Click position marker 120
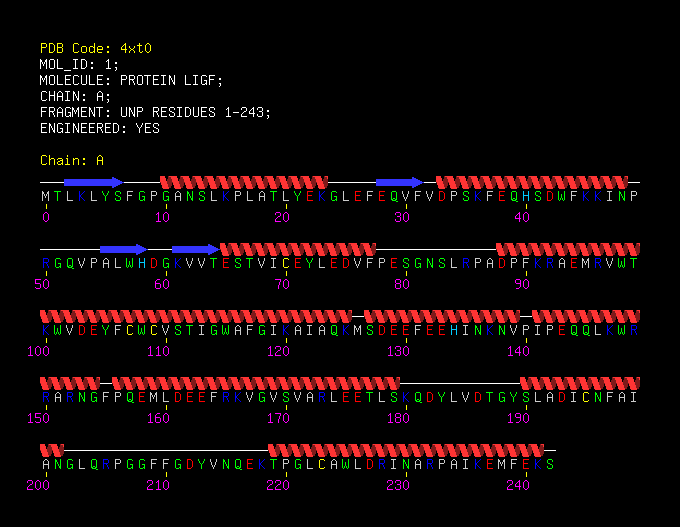 click(278, 351)
